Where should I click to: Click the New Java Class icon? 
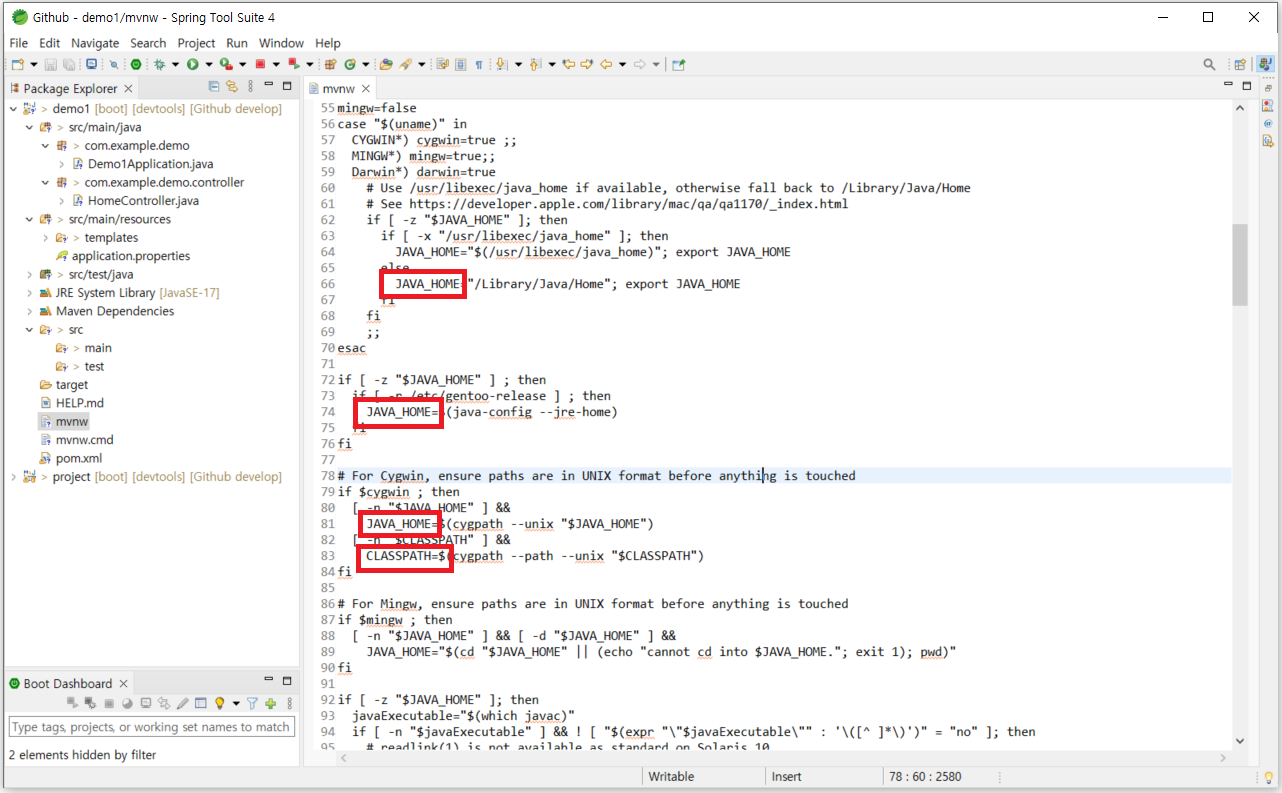(350, 64)
